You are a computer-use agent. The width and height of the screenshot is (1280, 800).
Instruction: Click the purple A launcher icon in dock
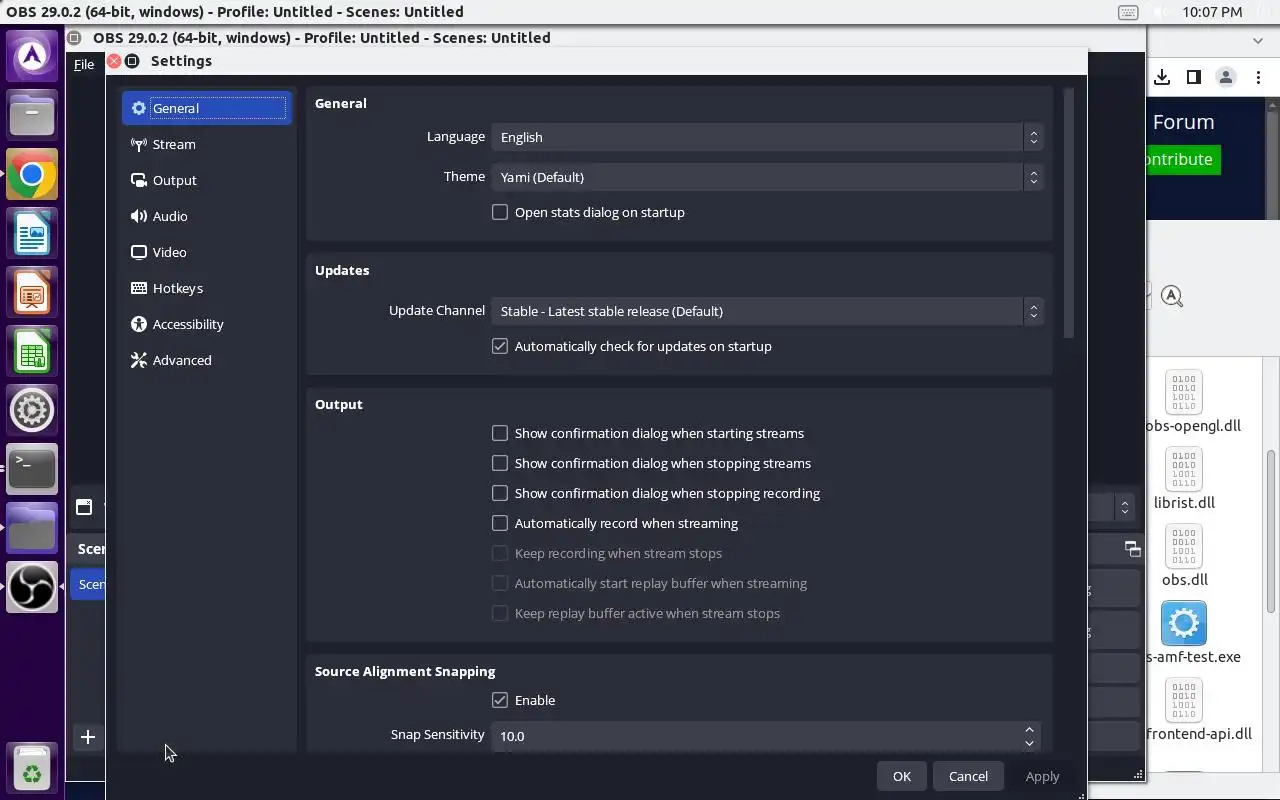coord(32,56)
